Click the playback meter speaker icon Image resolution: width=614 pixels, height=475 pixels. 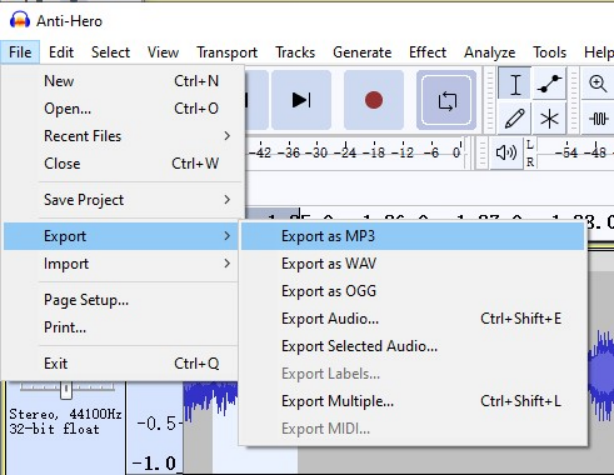click(x=507, y=153)
